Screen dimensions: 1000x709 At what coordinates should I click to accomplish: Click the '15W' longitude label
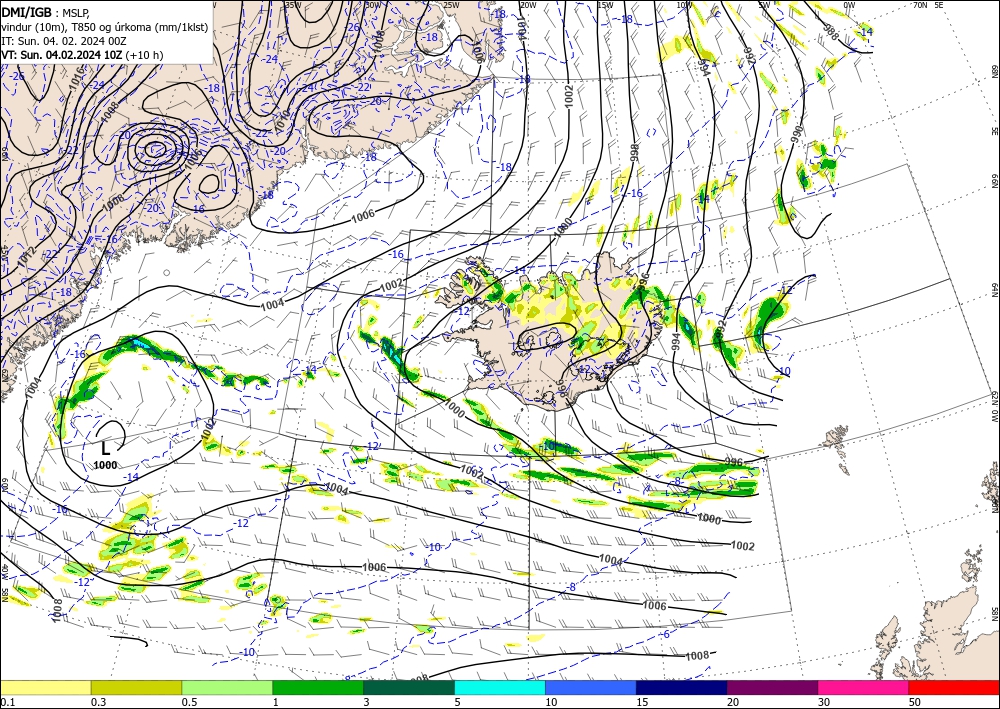605,4
